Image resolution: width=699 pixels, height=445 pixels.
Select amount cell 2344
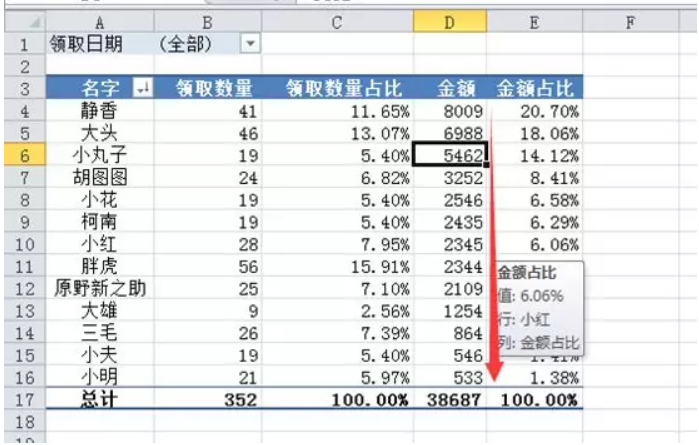click(450, 266)
